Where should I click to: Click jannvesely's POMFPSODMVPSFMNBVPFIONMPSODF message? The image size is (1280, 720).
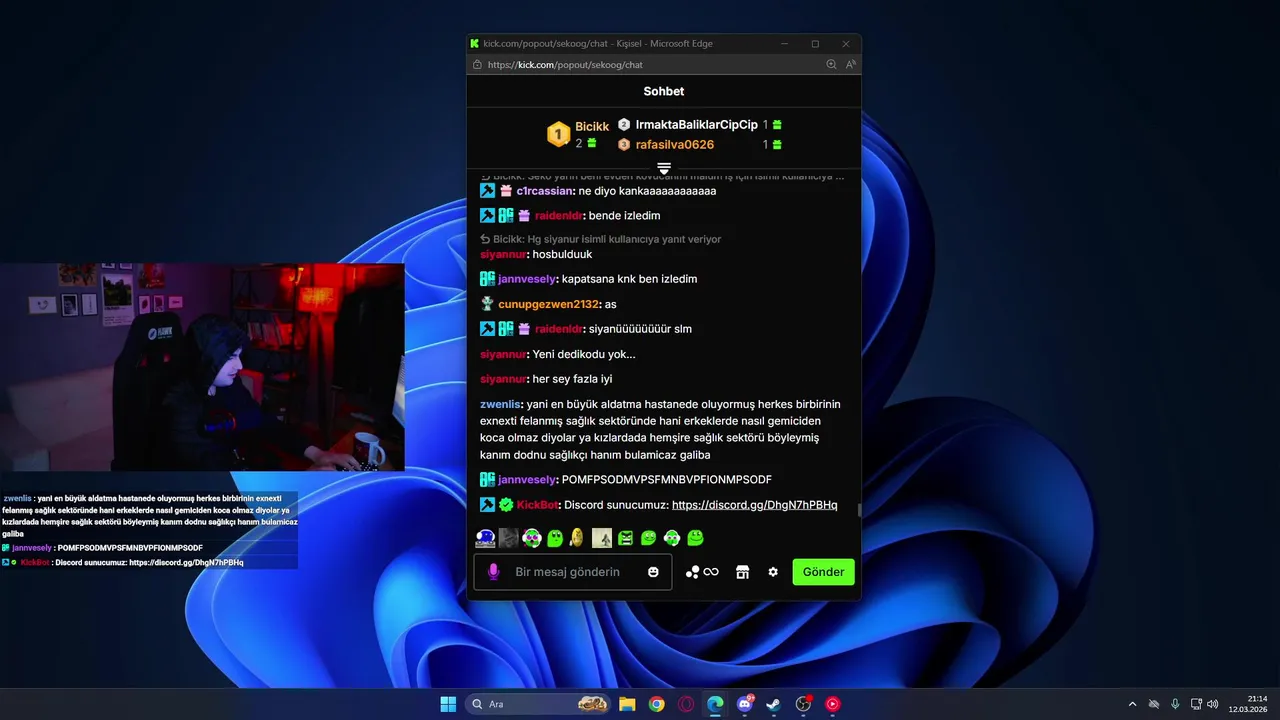tap(667, 480)
